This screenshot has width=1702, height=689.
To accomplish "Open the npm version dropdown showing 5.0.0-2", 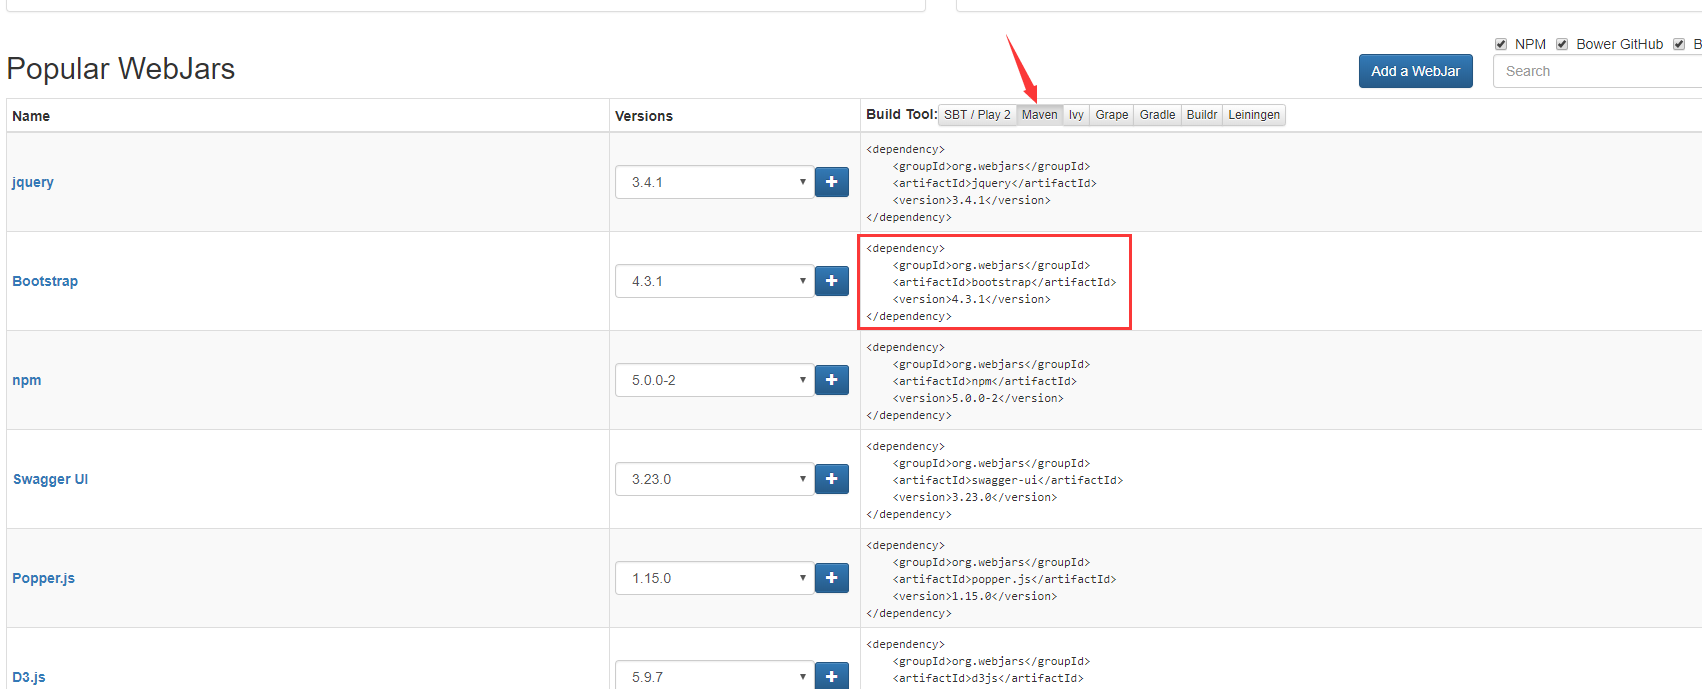I will 714,380.
